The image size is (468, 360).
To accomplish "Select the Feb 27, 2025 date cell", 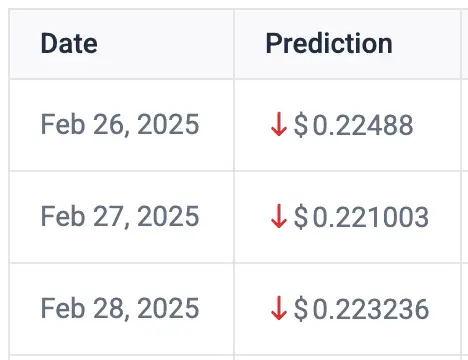I will click(120, 216).
